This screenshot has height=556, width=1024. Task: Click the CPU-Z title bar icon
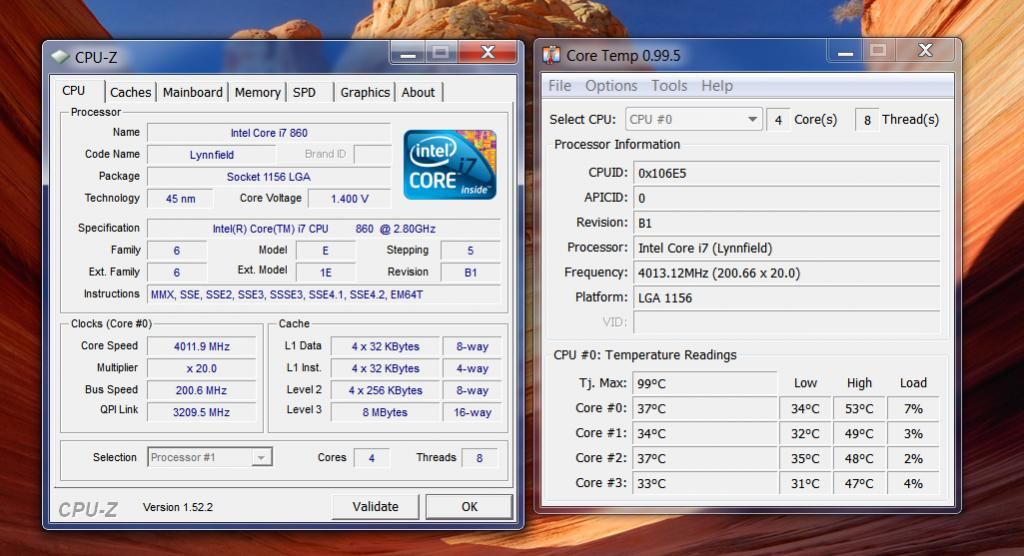click(60, 57)
